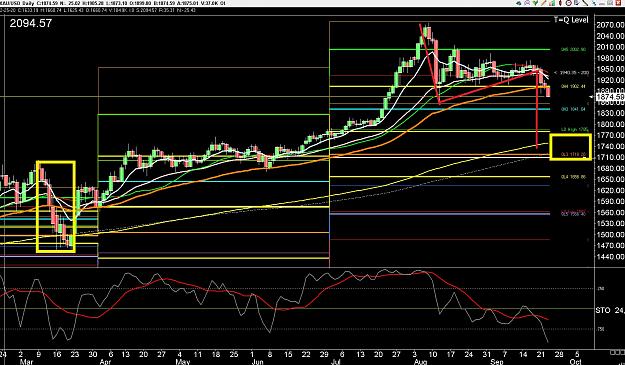Click the Oct month label on the date axis
Screen dimensions: 625x365
(575, 362)
